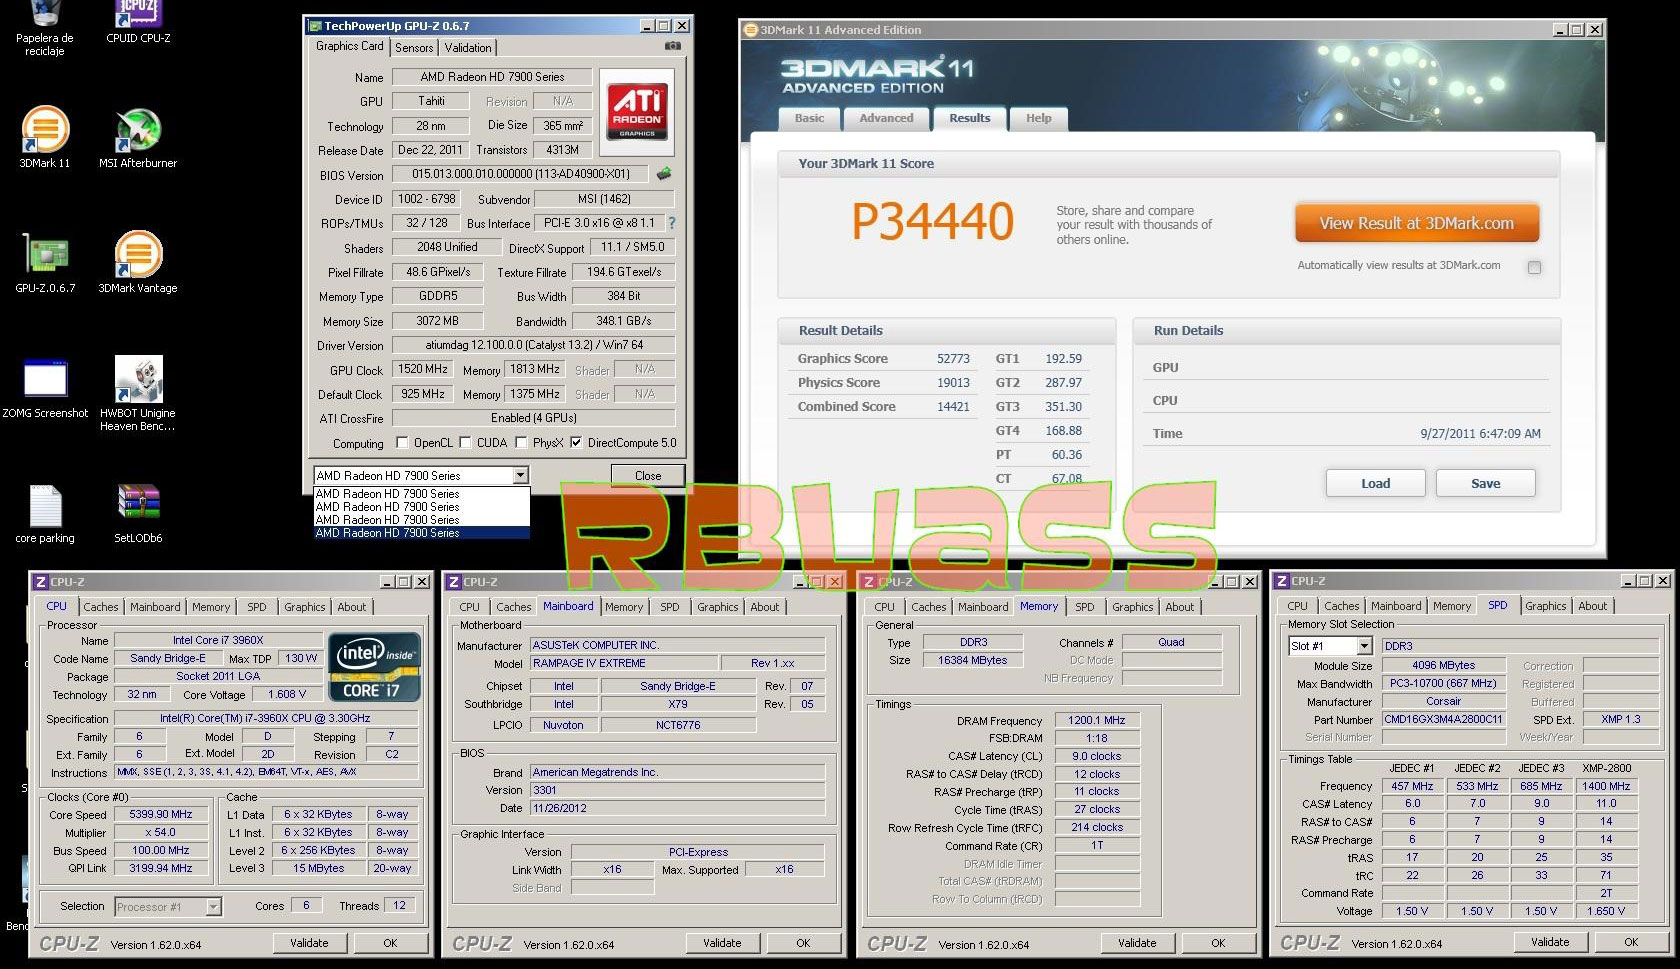Open Graphics tab in the CPU-Z Mainboard window
The width and height of the screenshot is (1680, 969).
tap(717, 607)
